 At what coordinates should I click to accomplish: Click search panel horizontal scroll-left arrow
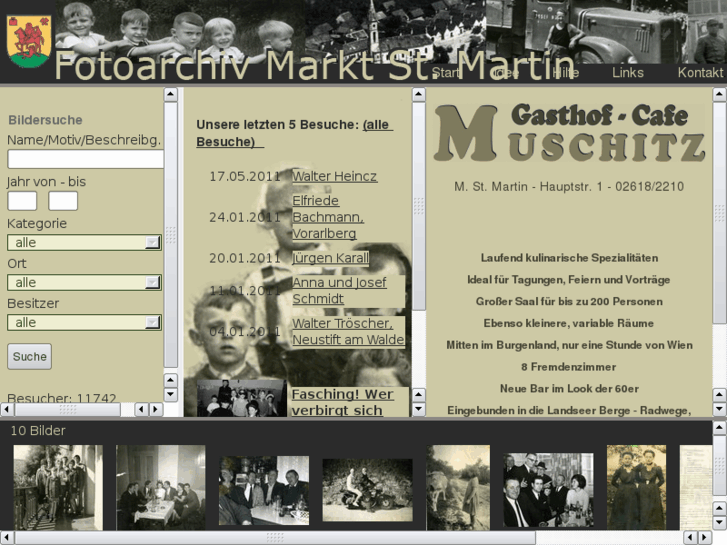(x=6, y=410)
